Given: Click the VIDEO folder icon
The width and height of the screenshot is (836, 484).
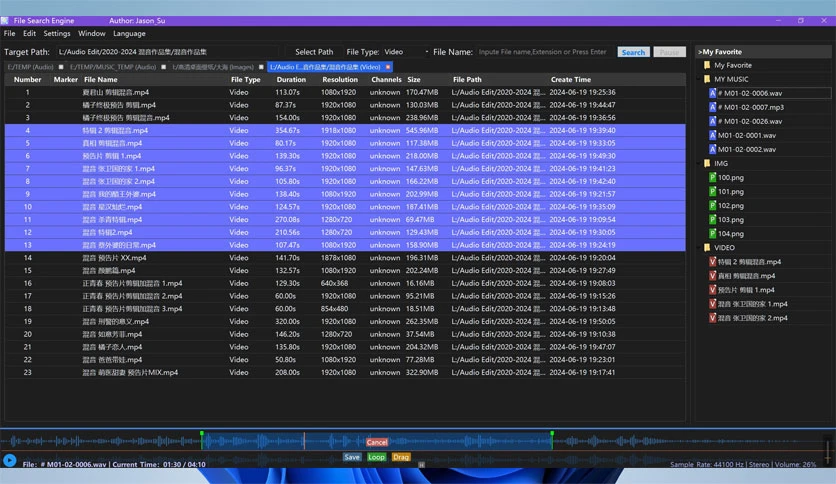Looking at the screenshot, I should click(707, 247).
